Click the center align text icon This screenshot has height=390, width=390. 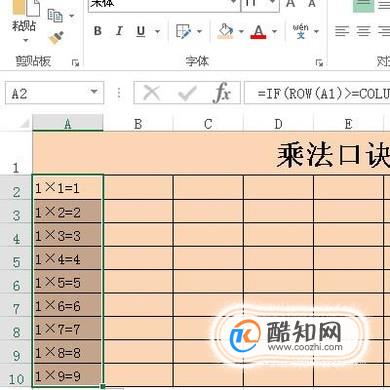click(x=363, y=31)
